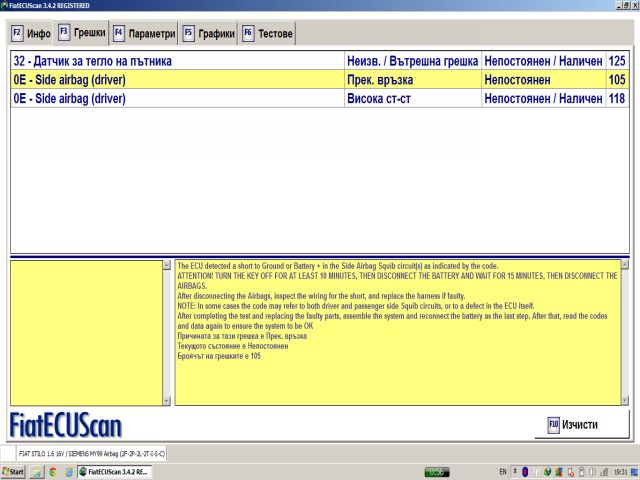
Task: Select Side airbag (driver) Висока ст-ст row
Action: pyautogui.click(x=176, y=99)
